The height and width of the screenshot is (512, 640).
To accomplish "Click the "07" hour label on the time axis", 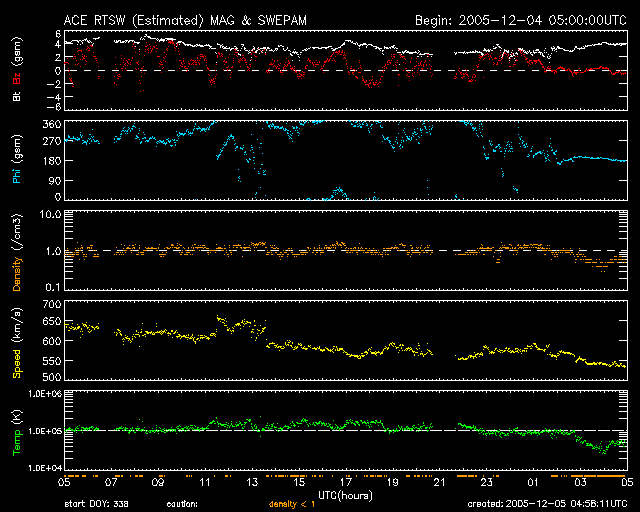I will point(111,483).
